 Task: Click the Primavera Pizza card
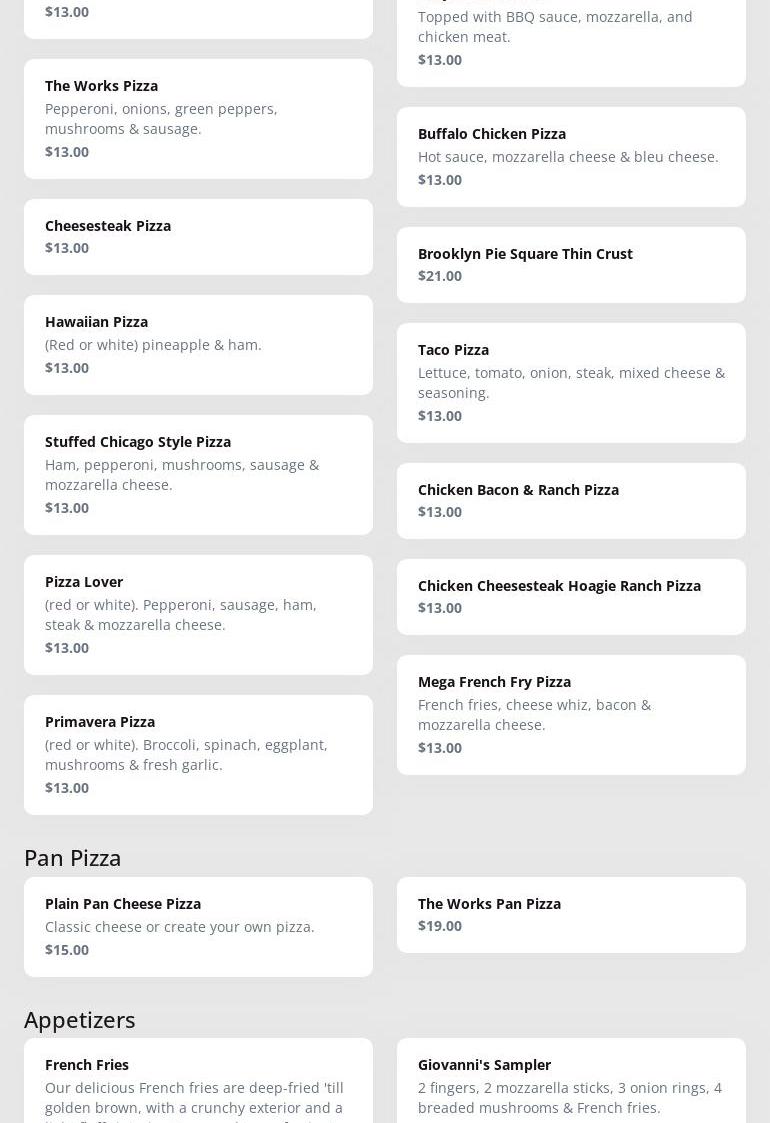198,754
